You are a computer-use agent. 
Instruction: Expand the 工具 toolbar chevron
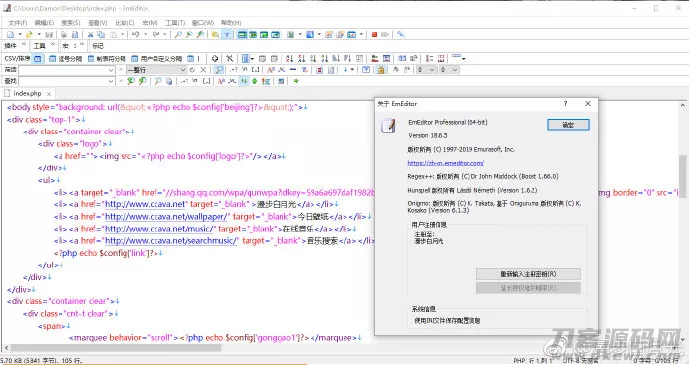(53, 44)
